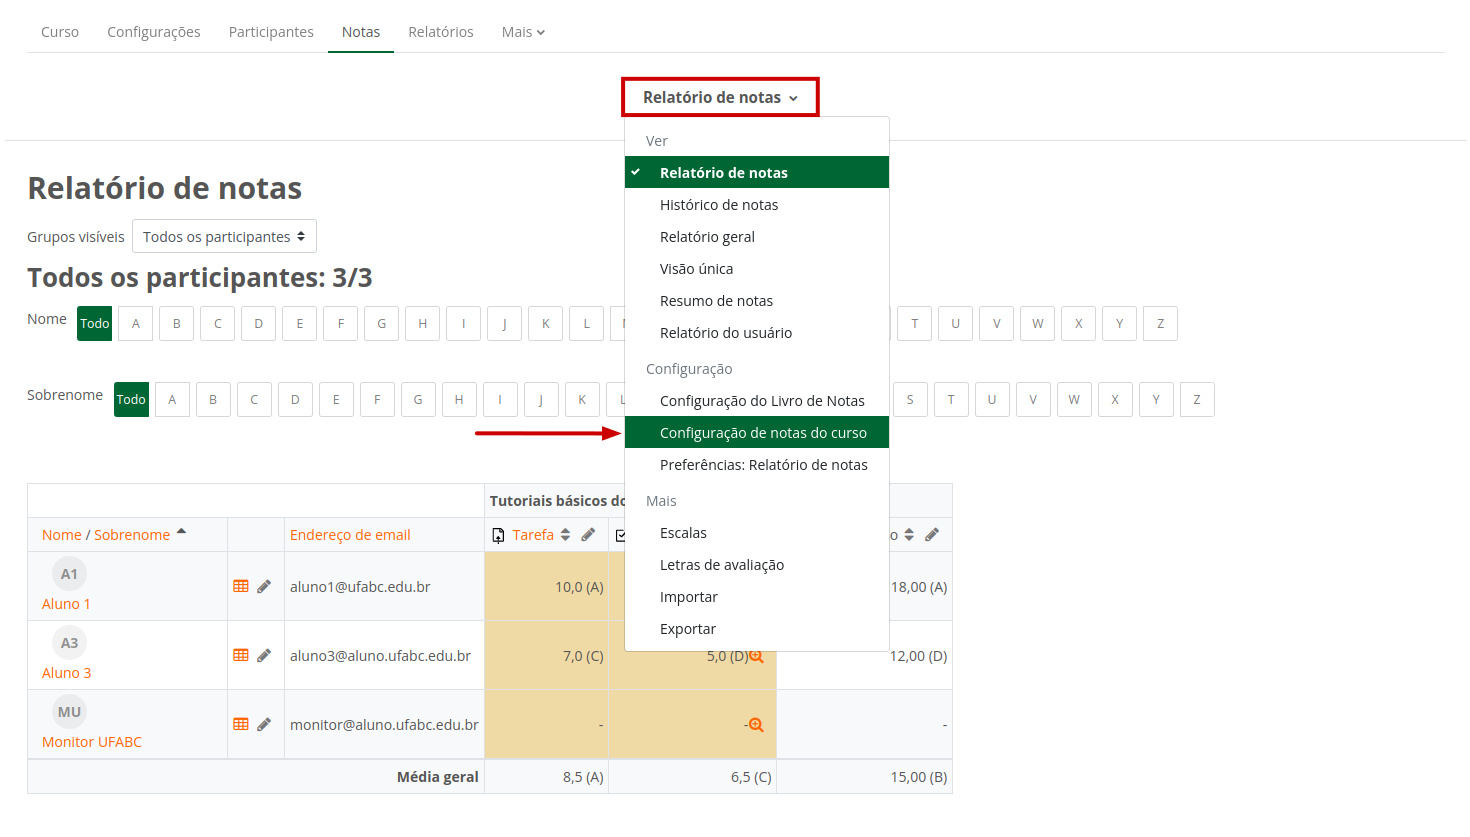Expand the 'Mais' navigation menu
1470x837 pixels.
click(x=523, y=32)
